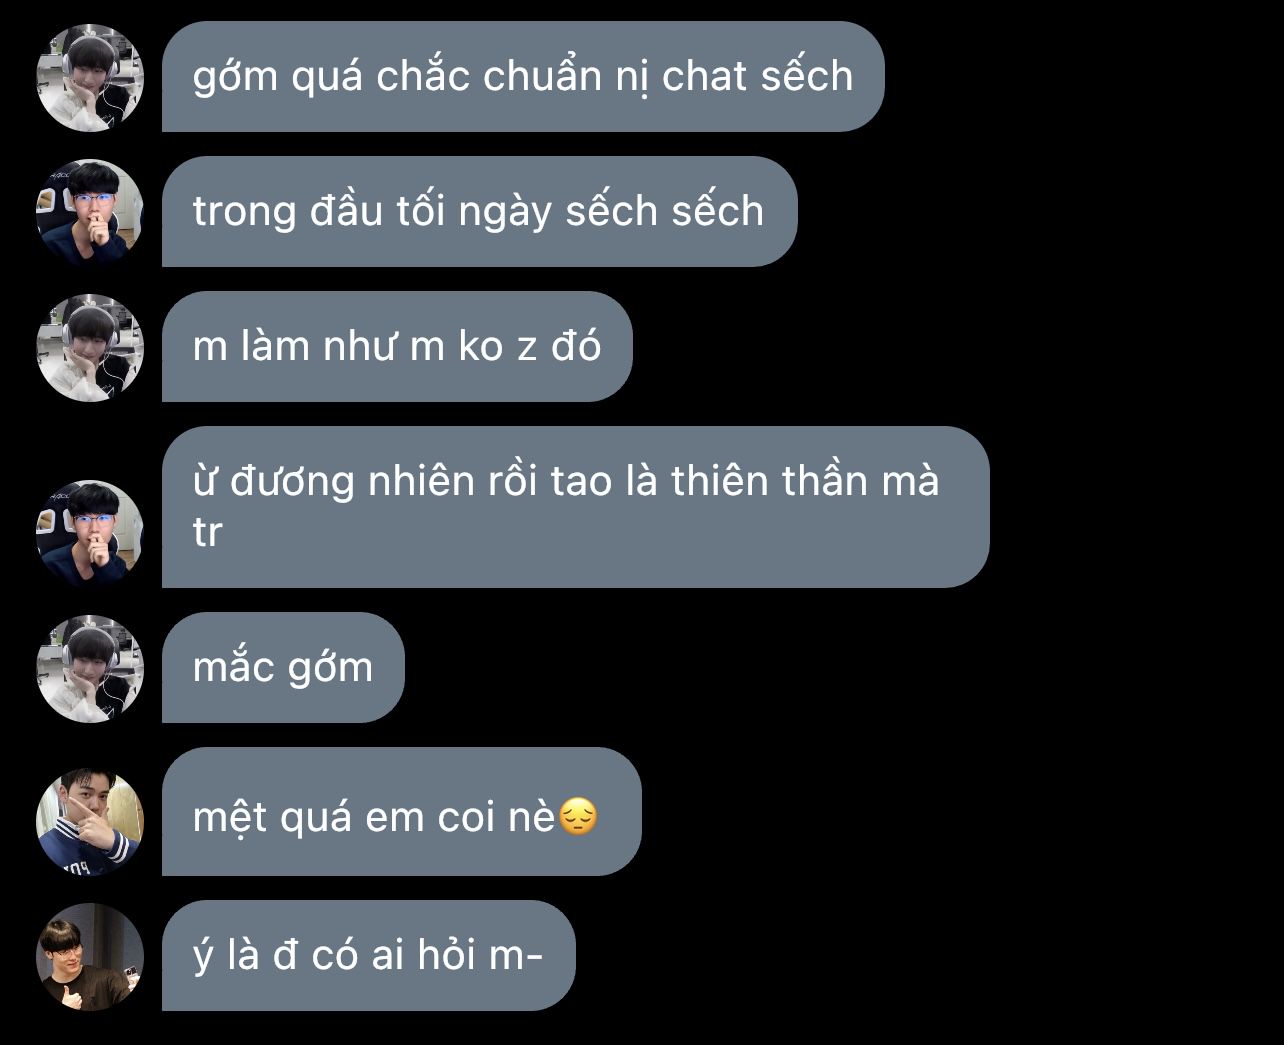The width and height of the screenshot is (1284, 1045).
Task: Open profile picture beside 'm làm như m ko' message
Action: pos(90,348)
